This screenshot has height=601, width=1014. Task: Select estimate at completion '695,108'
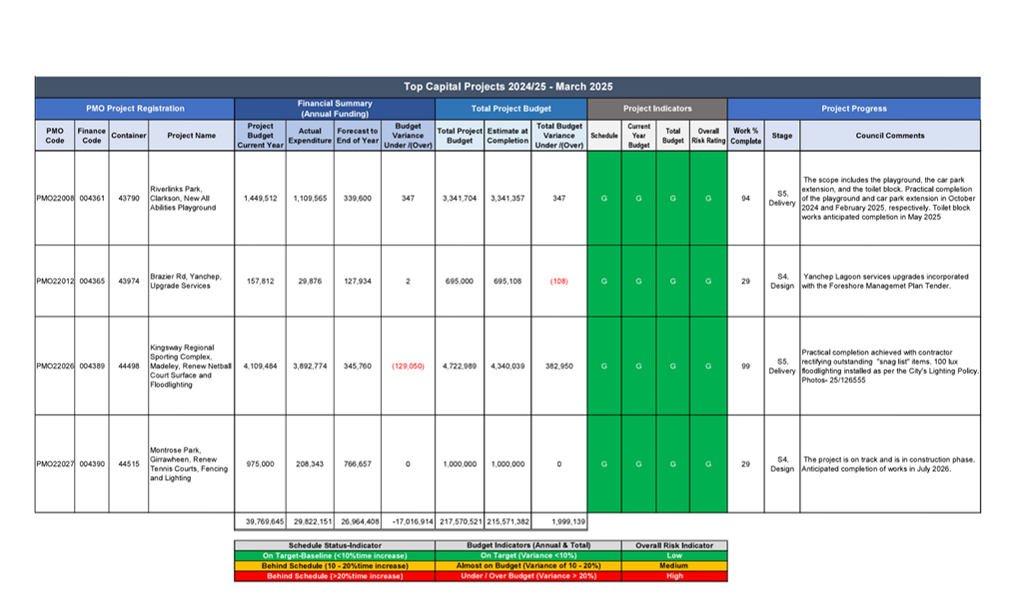click(x=508, y=281)
